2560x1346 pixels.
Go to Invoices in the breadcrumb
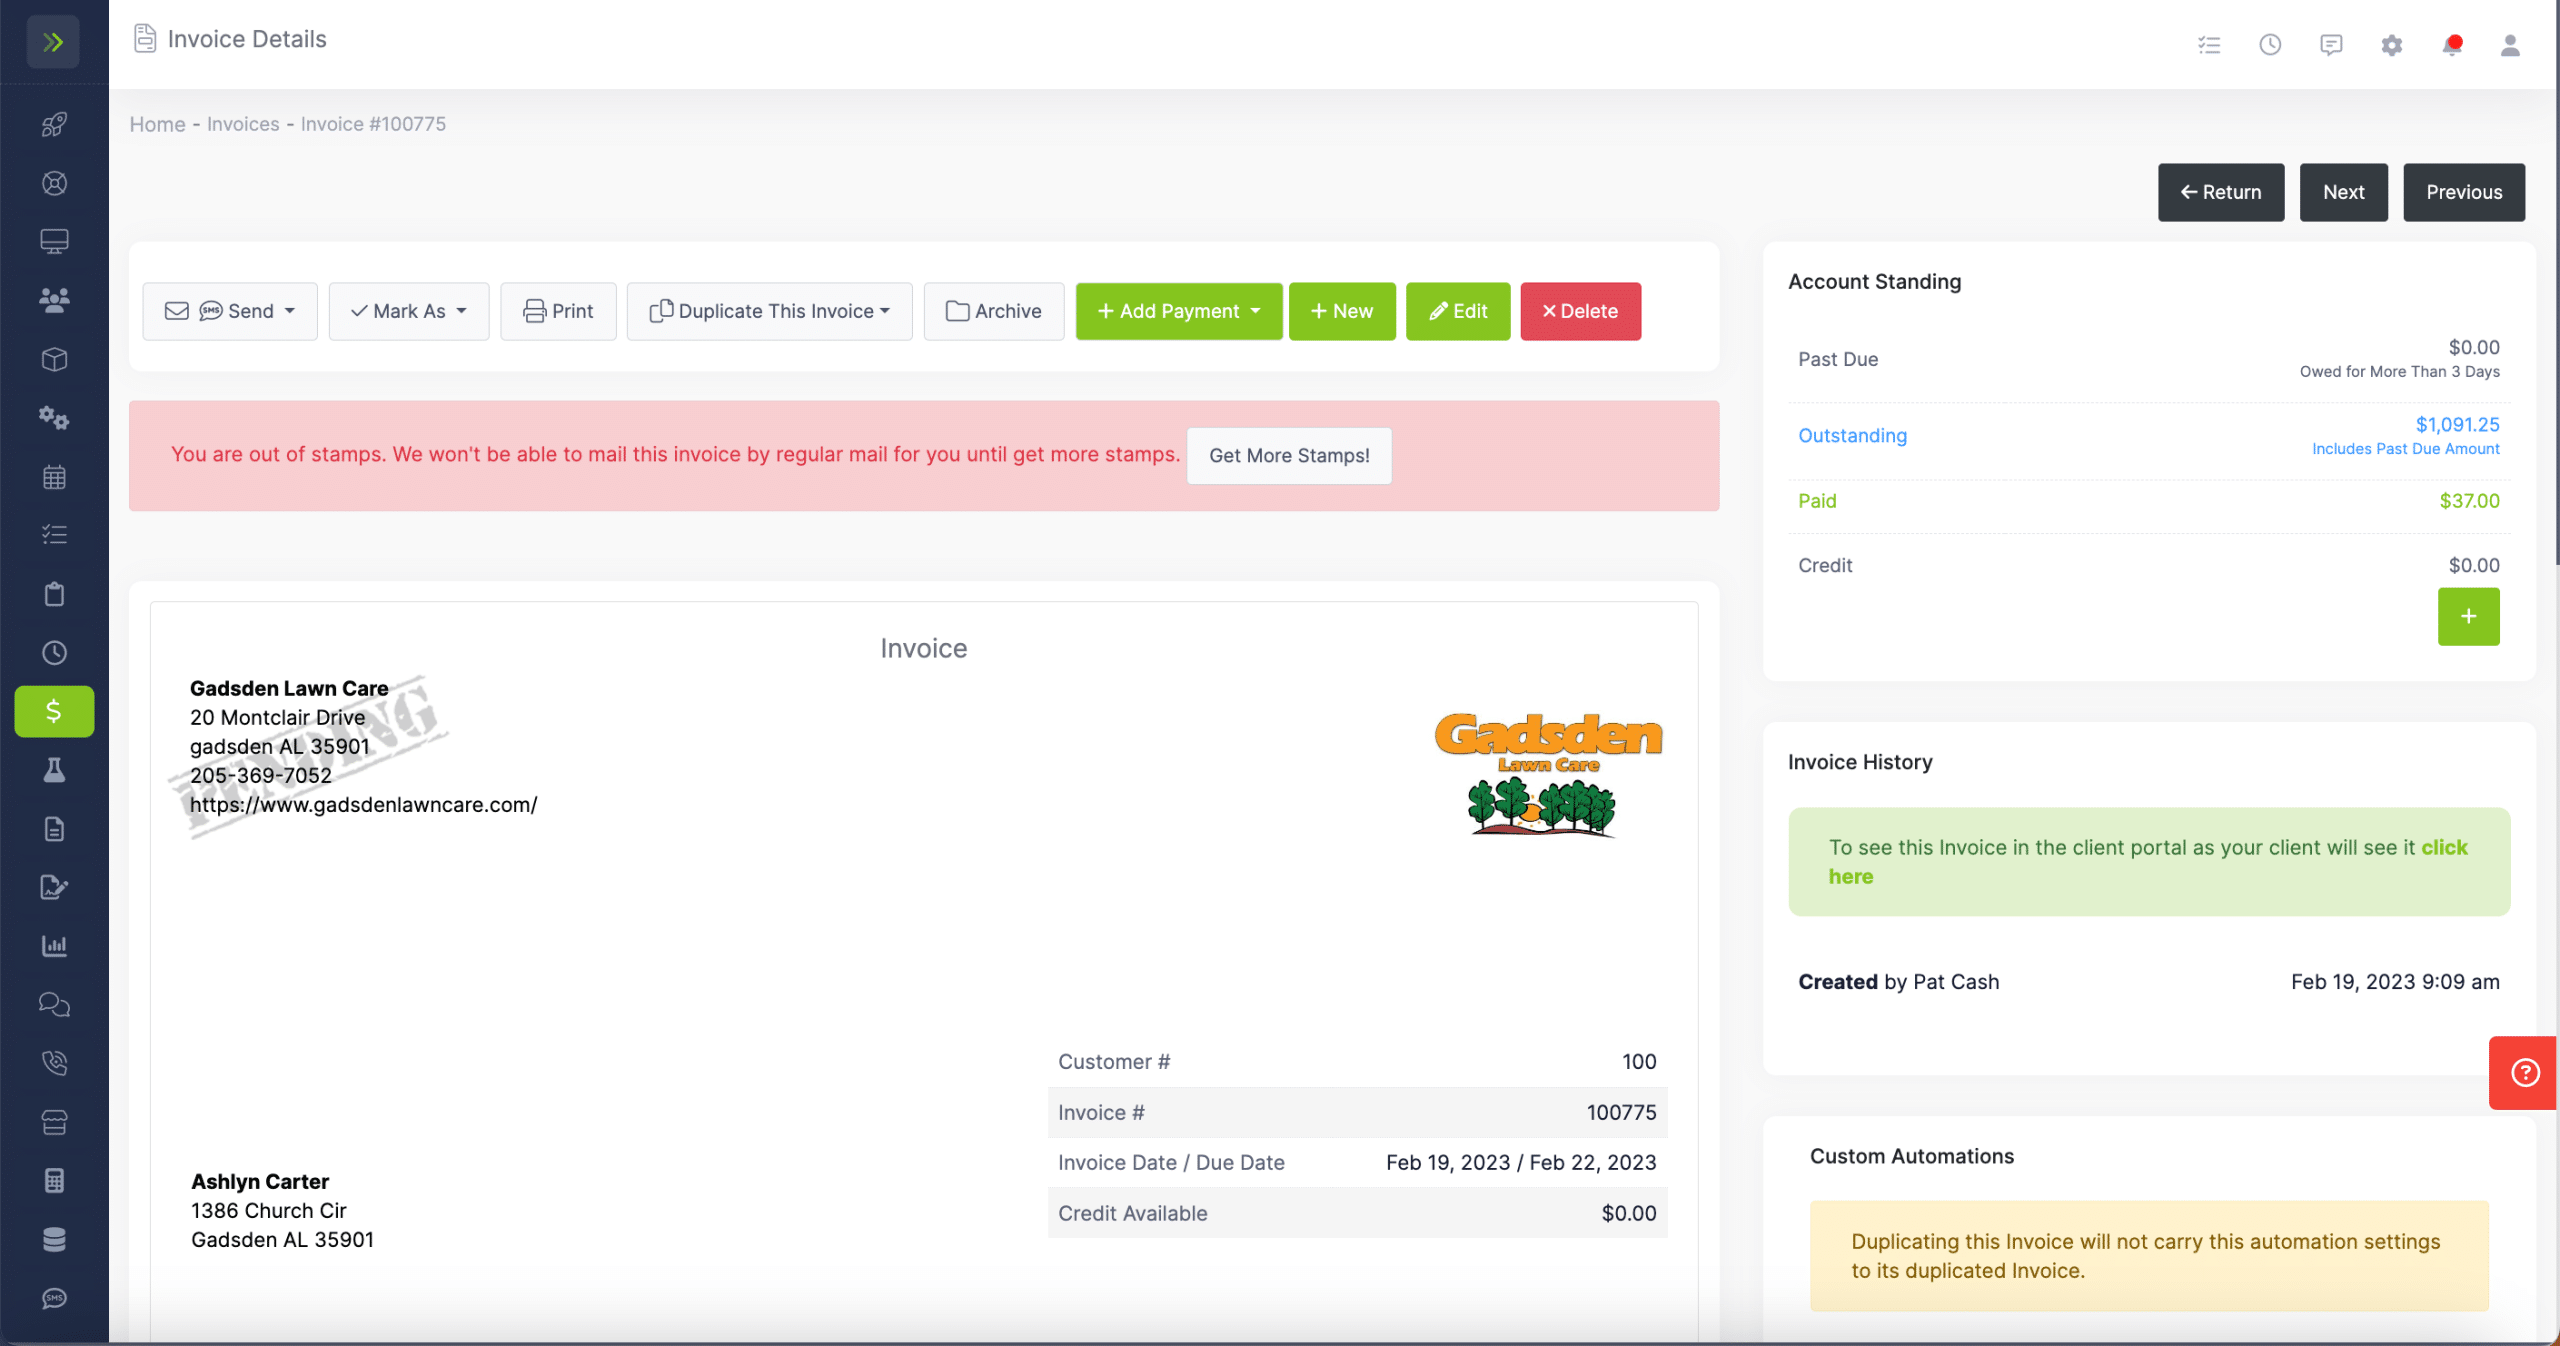(243, 124)
